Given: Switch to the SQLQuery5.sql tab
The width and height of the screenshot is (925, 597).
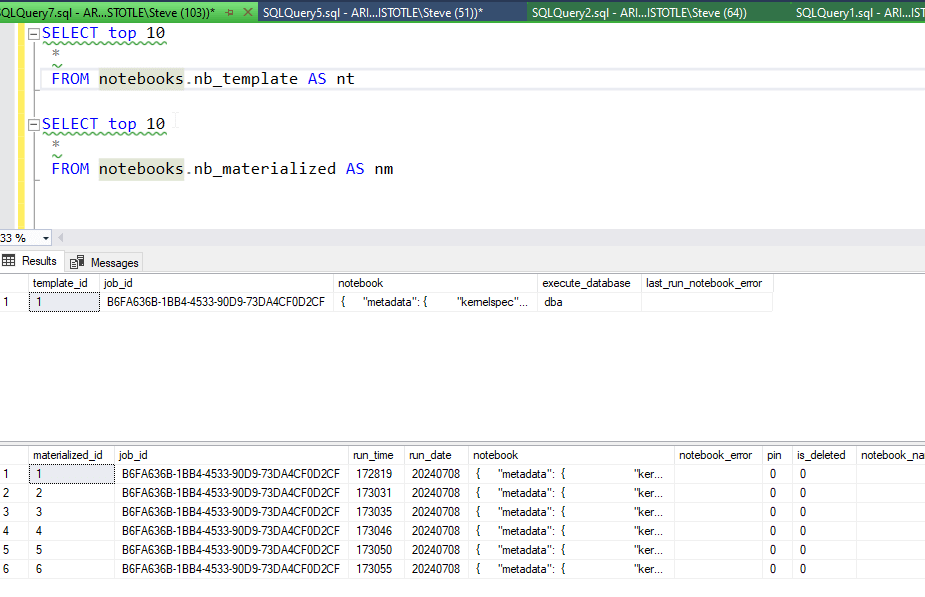Looking at the screenshot, I should (372, 12).
